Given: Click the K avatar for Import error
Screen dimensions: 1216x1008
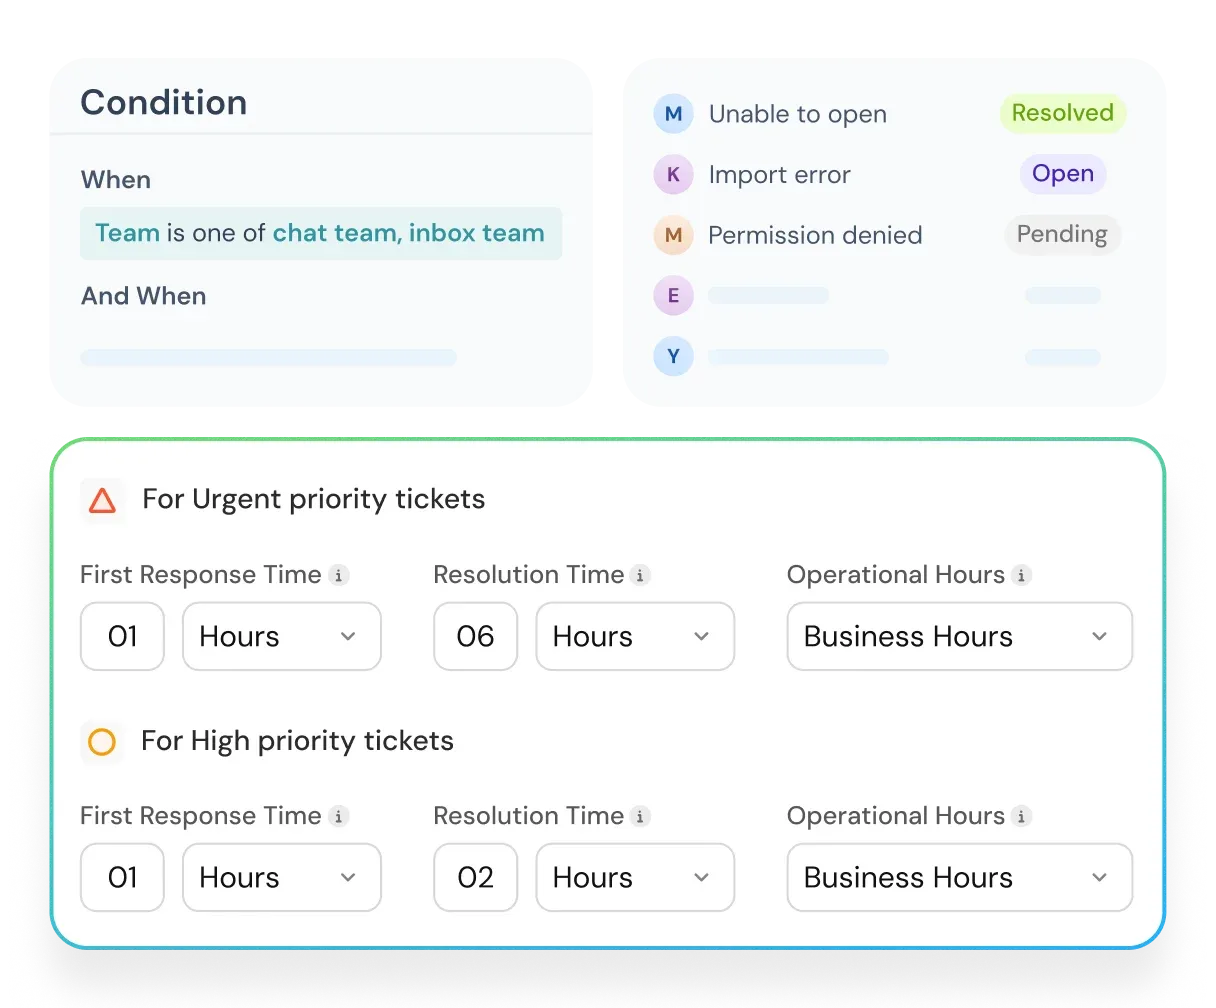Looking at the screenshot, I should [673, 175].
